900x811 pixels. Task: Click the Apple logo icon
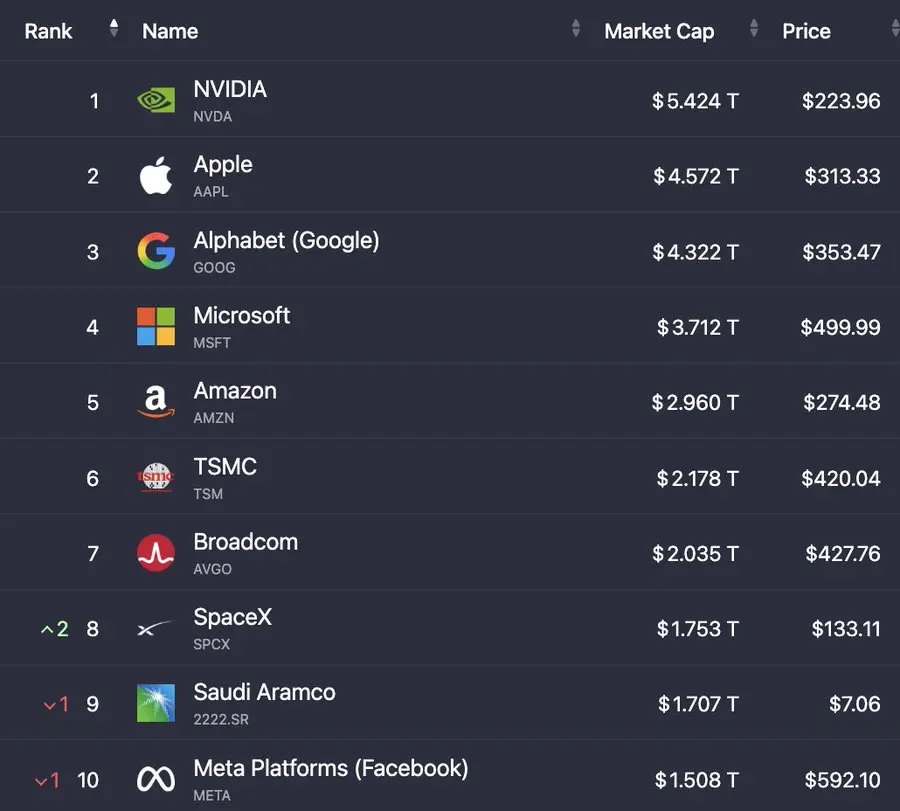coord(156,175)
